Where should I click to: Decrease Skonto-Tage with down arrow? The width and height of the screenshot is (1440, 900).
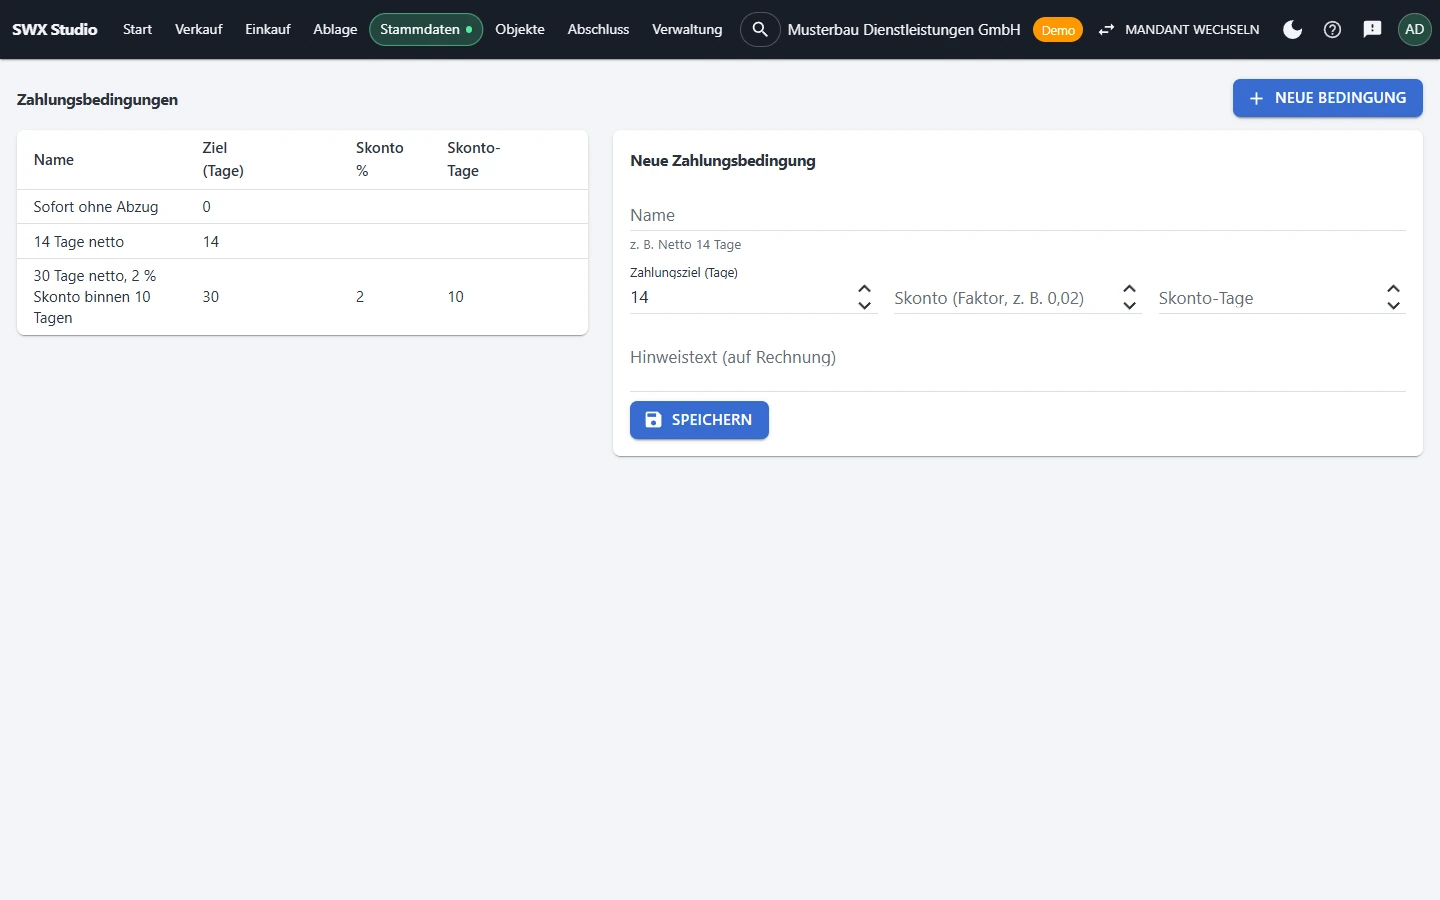[1393, 305]
